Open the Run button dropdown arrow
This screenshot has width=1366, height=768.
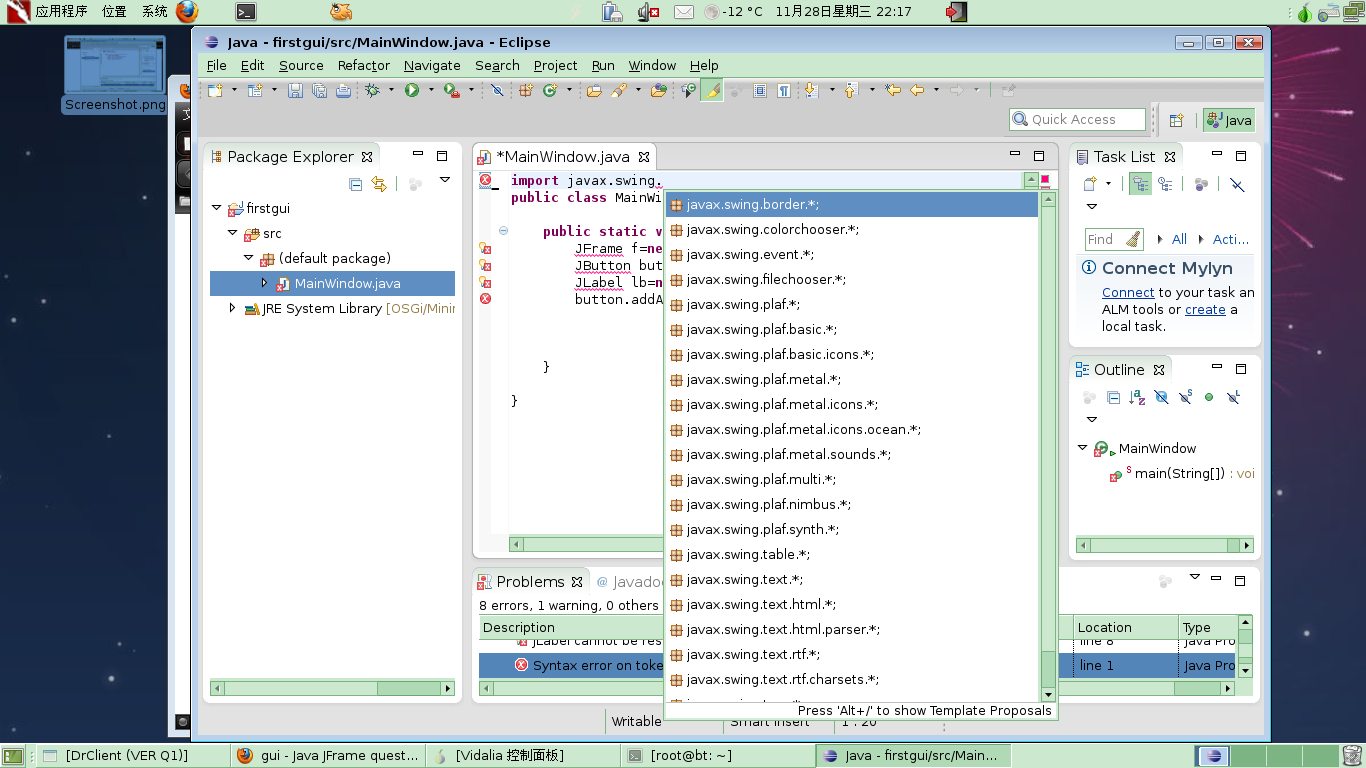431,90
